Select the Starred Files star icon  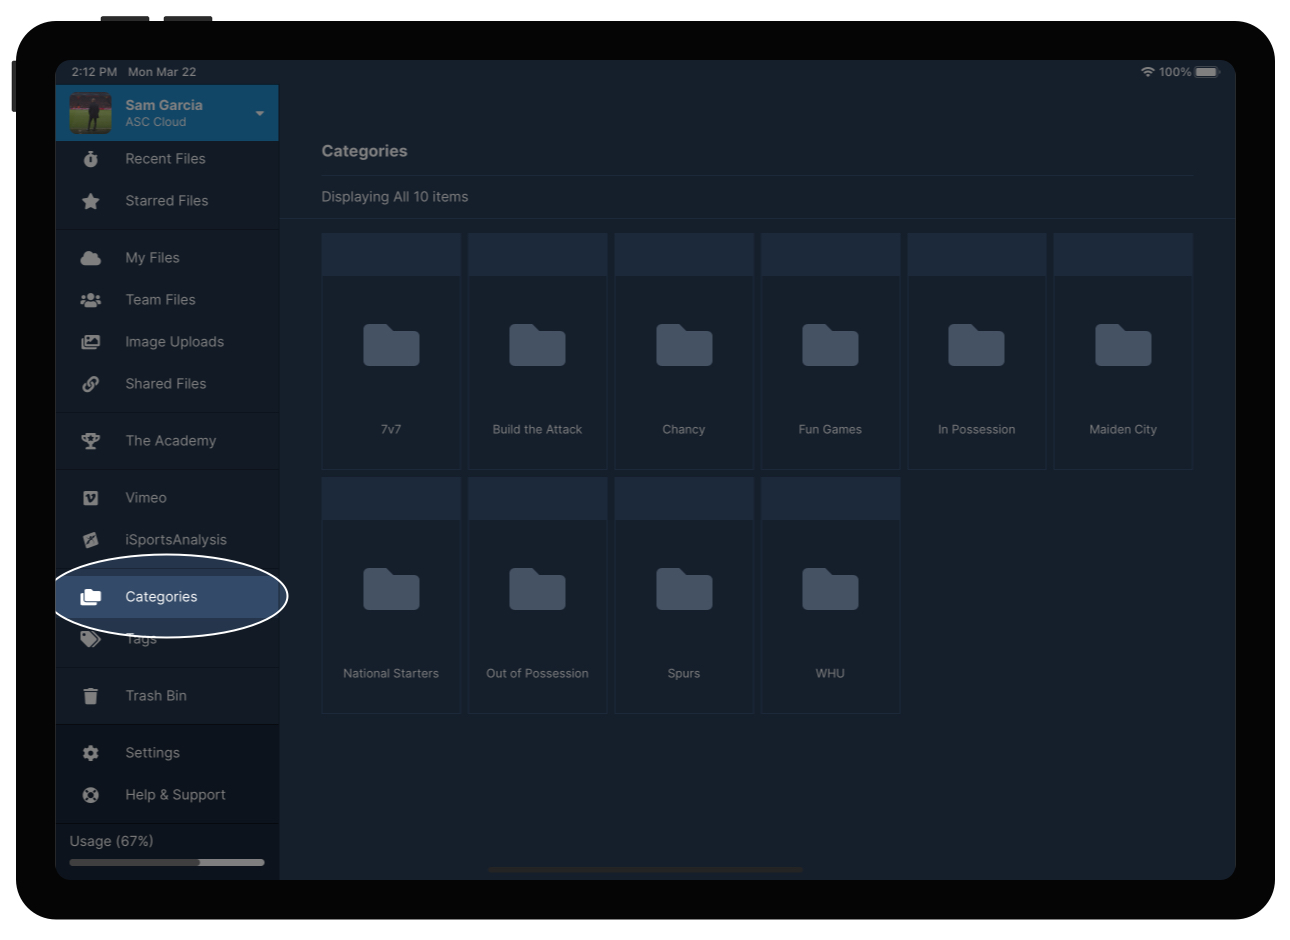(91, 200)
